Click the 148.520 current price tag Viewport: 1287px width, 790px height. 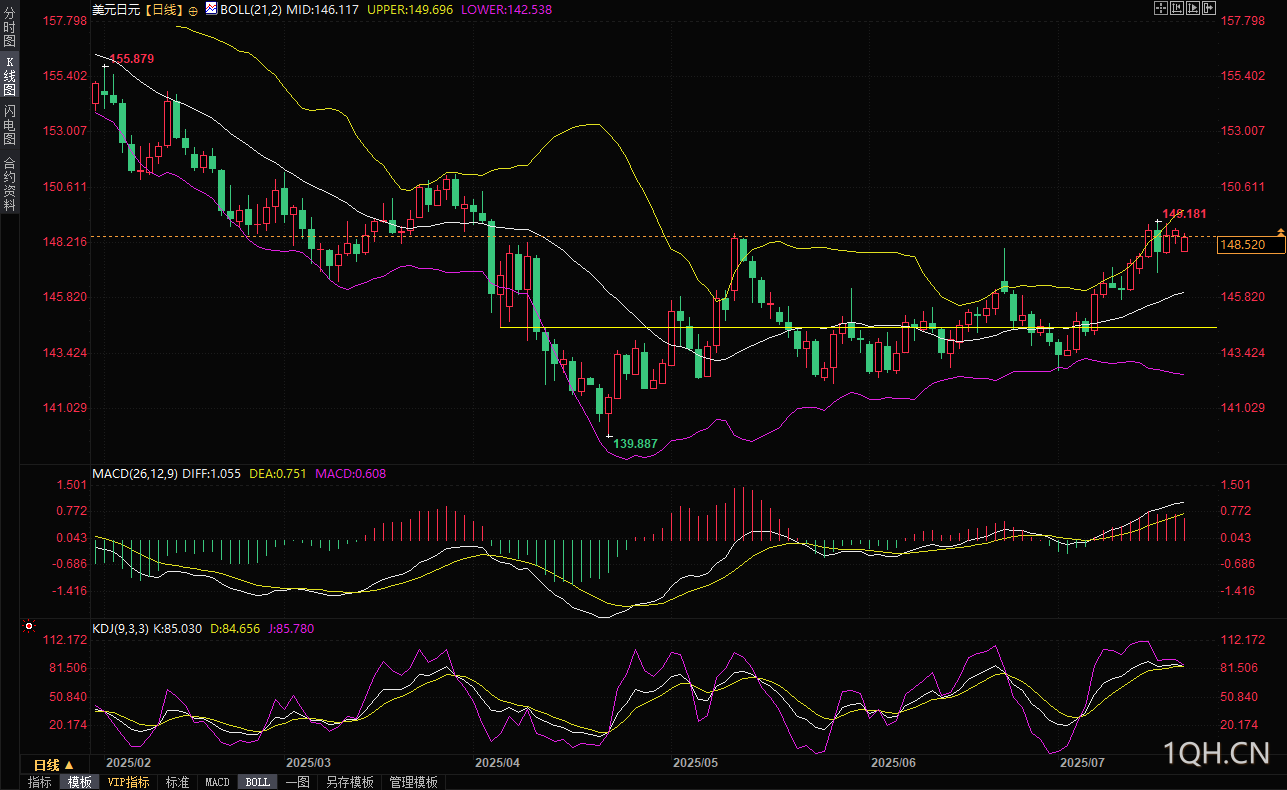[1243, 245]
